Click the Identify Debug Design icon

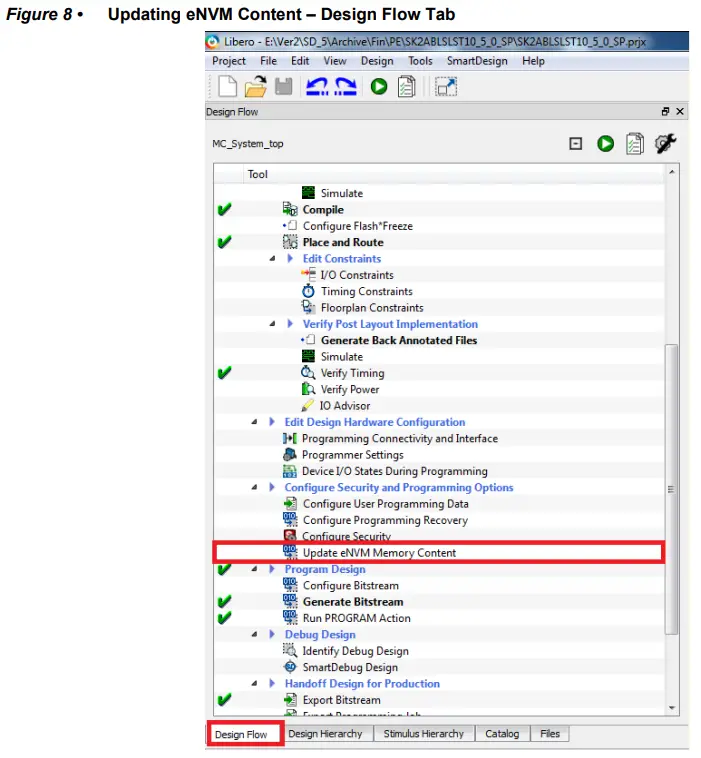290,650
